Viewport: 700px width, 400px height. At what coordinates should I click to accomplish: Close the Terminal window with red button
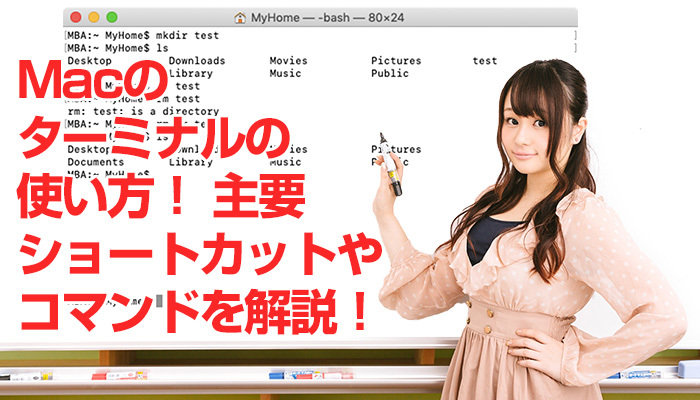[x=76, y=17]
